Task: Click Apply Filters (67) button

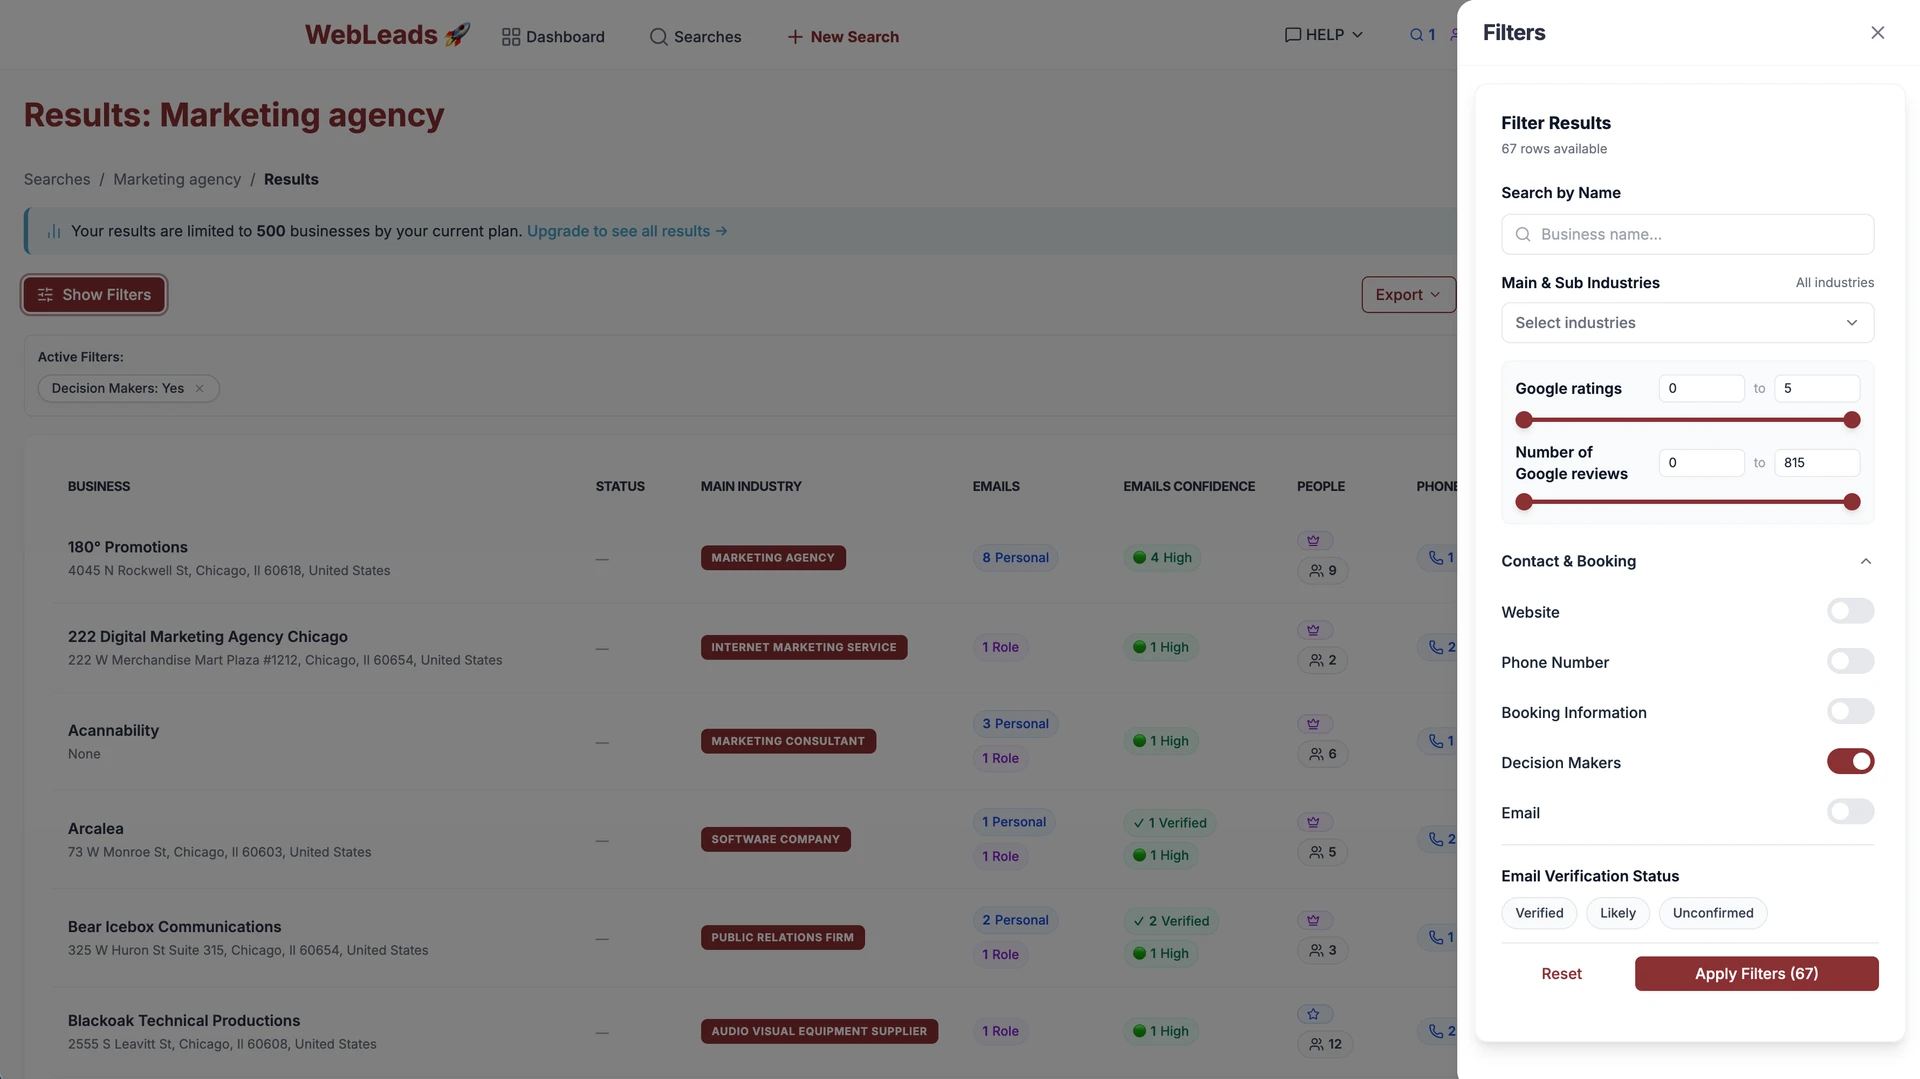Action: (1755, 974)
